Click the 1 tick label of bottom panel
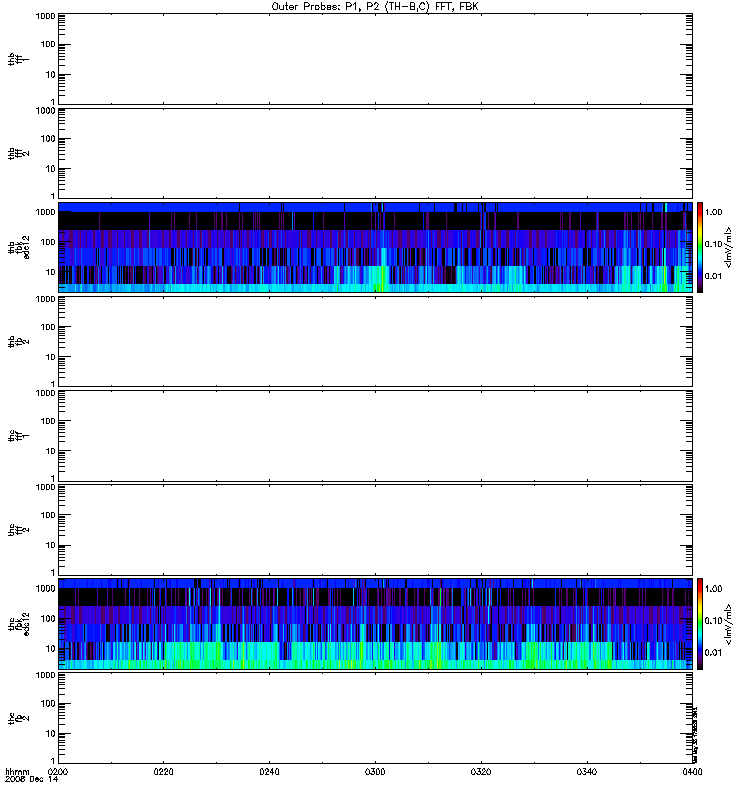 (x=53, y=761)
